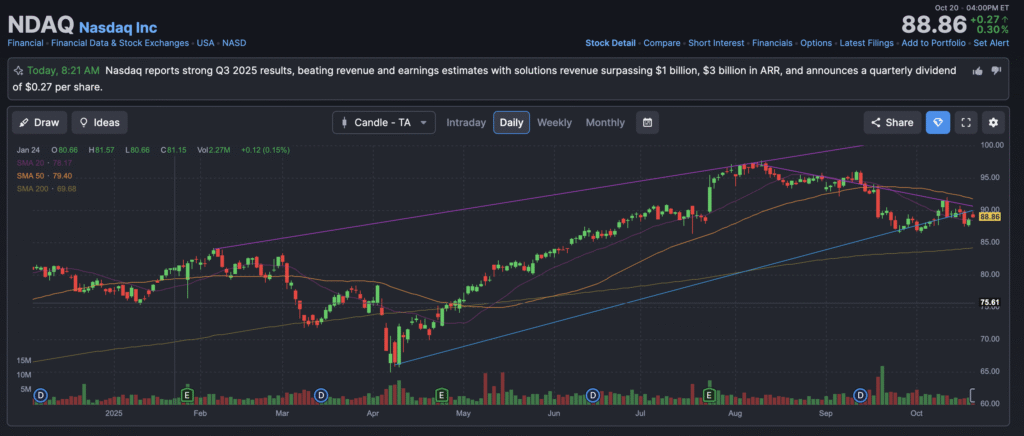Expand the Candle - TA chart type dropdown
Viewport: 1024px width, 436px height.
pos(384,123)
